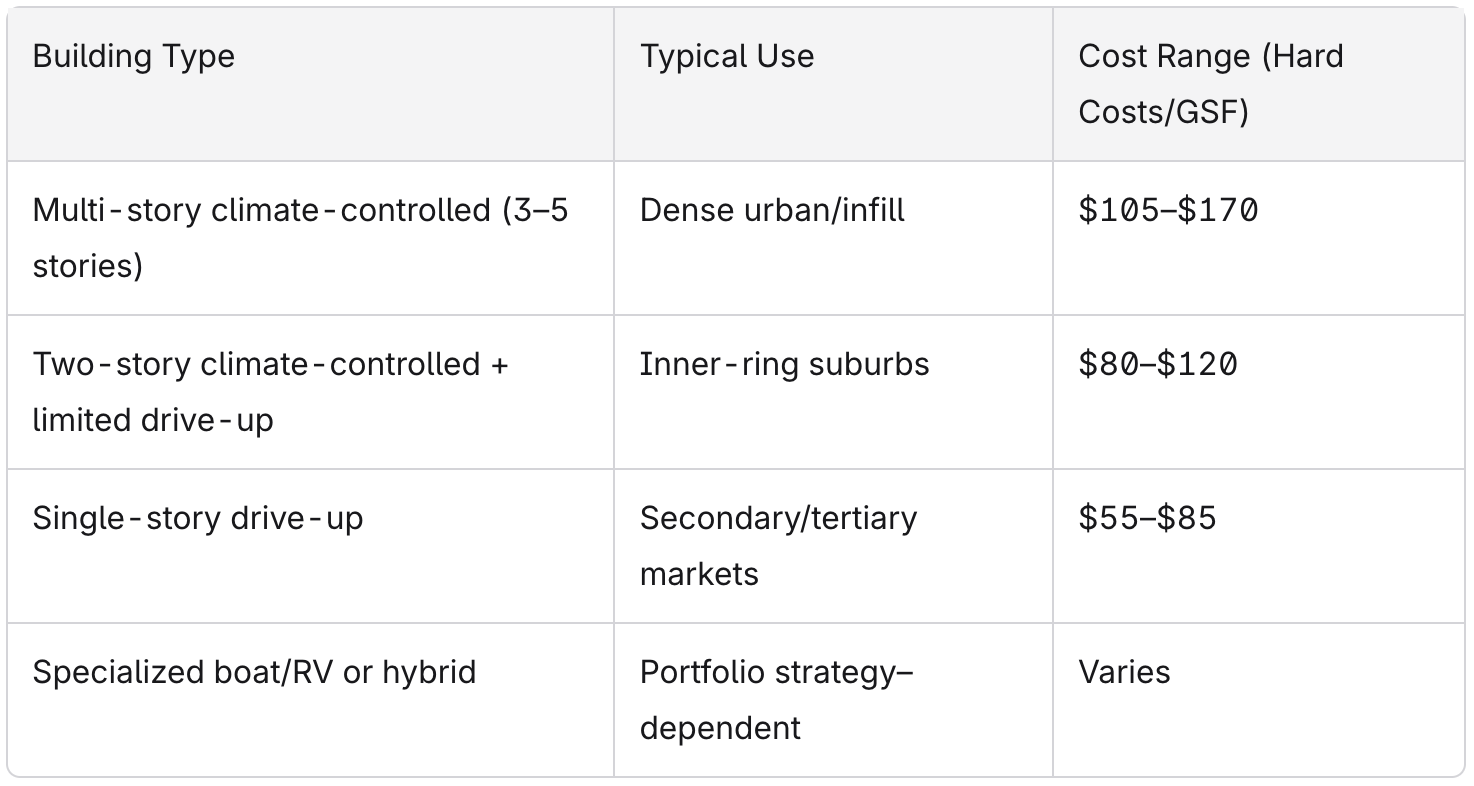Click the Portfolio strategy–dependent cell
Screen dimensions: 1474x786
[x=833, y=700]
